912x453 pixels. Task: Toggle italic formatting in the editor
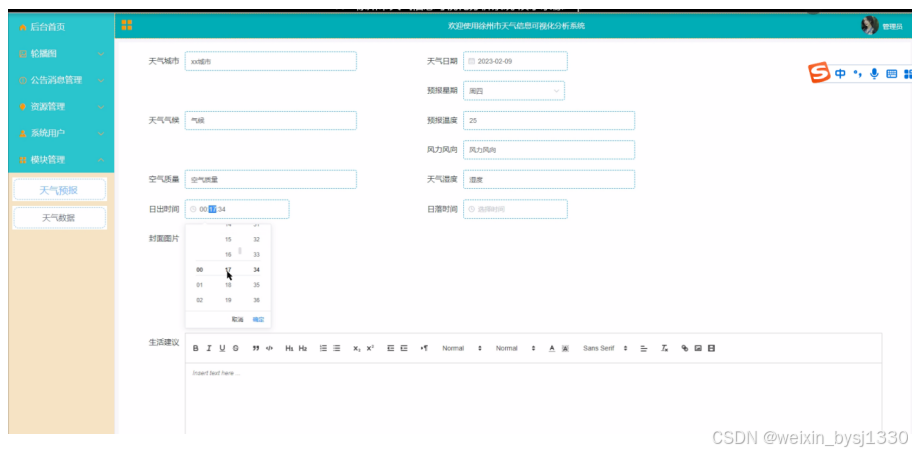point(209,348)
